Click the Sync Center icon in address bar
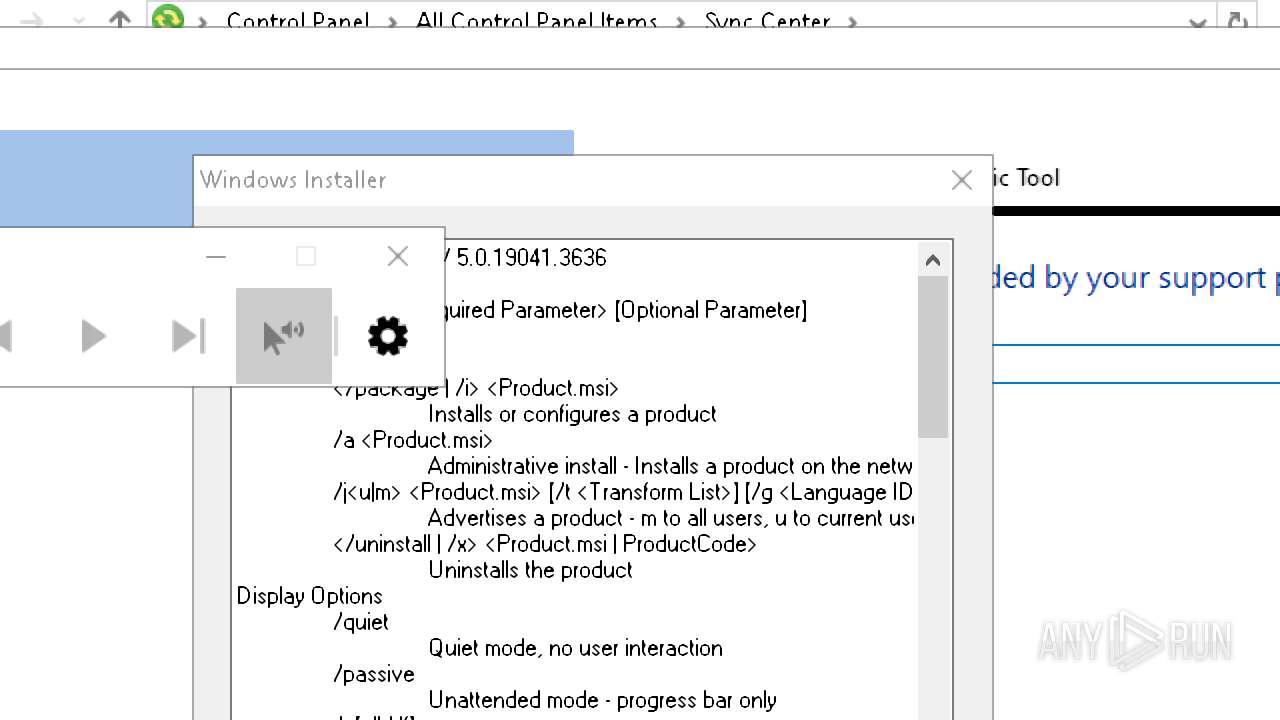Image resolution: width=1280 pixels, height=720 pixels. tap(168, 18)
